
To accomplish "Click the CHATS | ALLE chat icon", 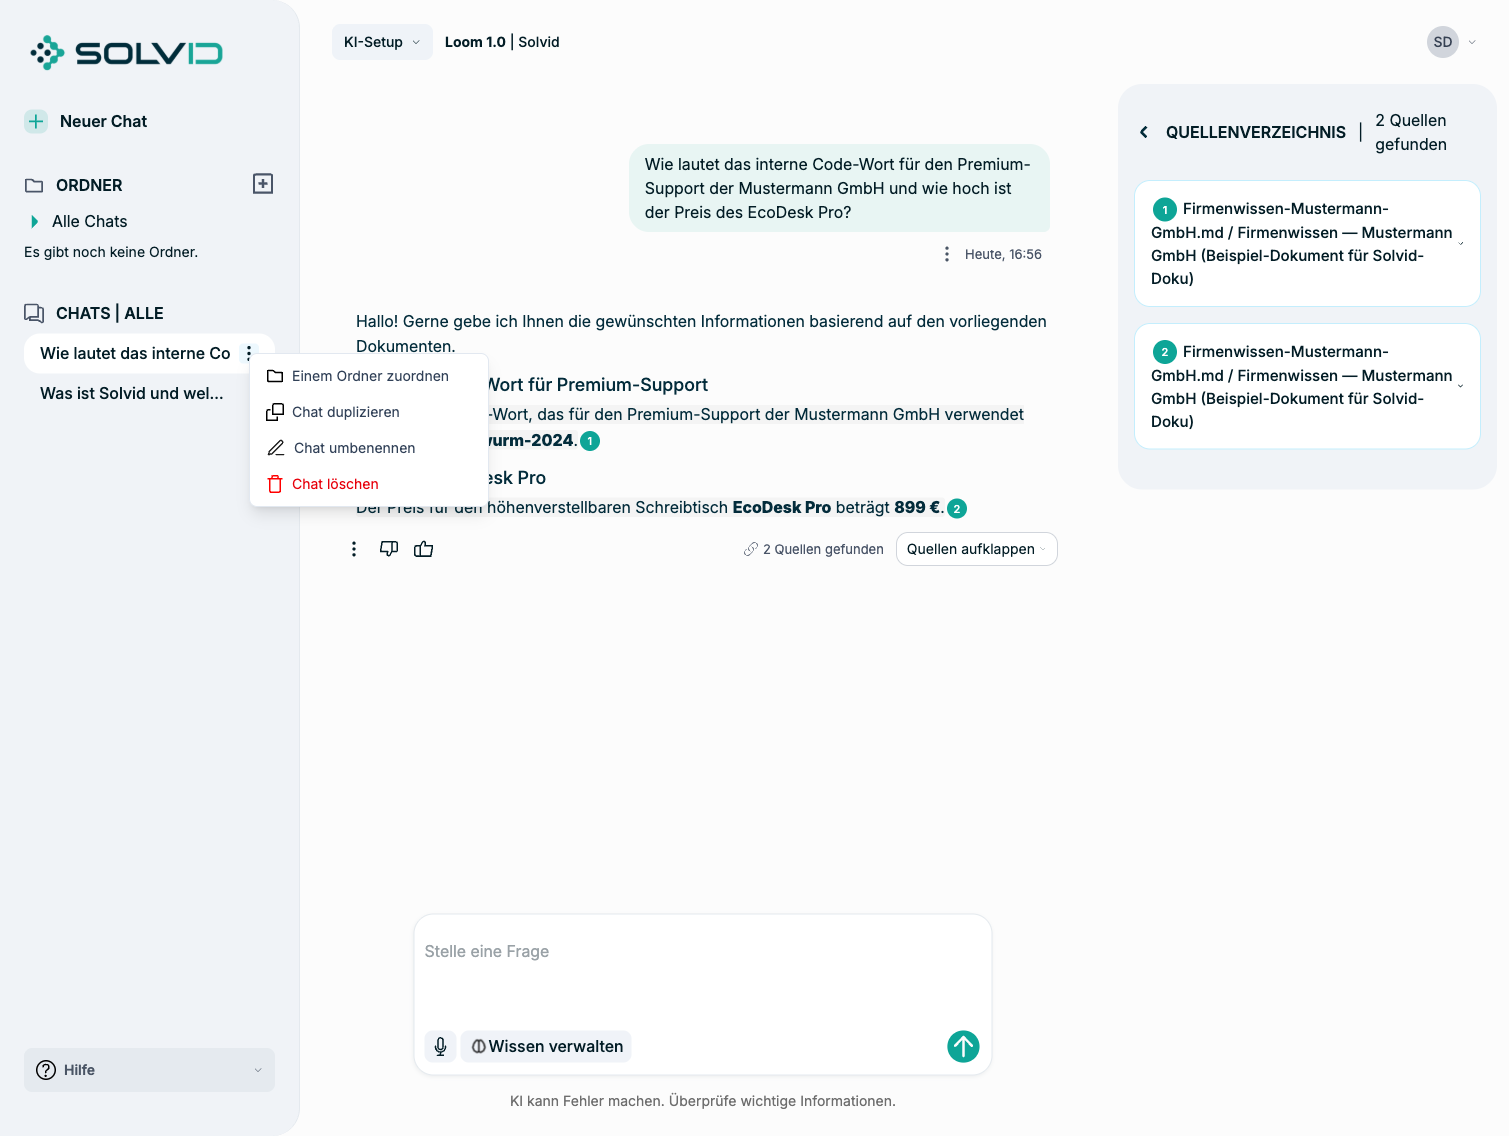I will pyautogui.click(x=34, y=313).
